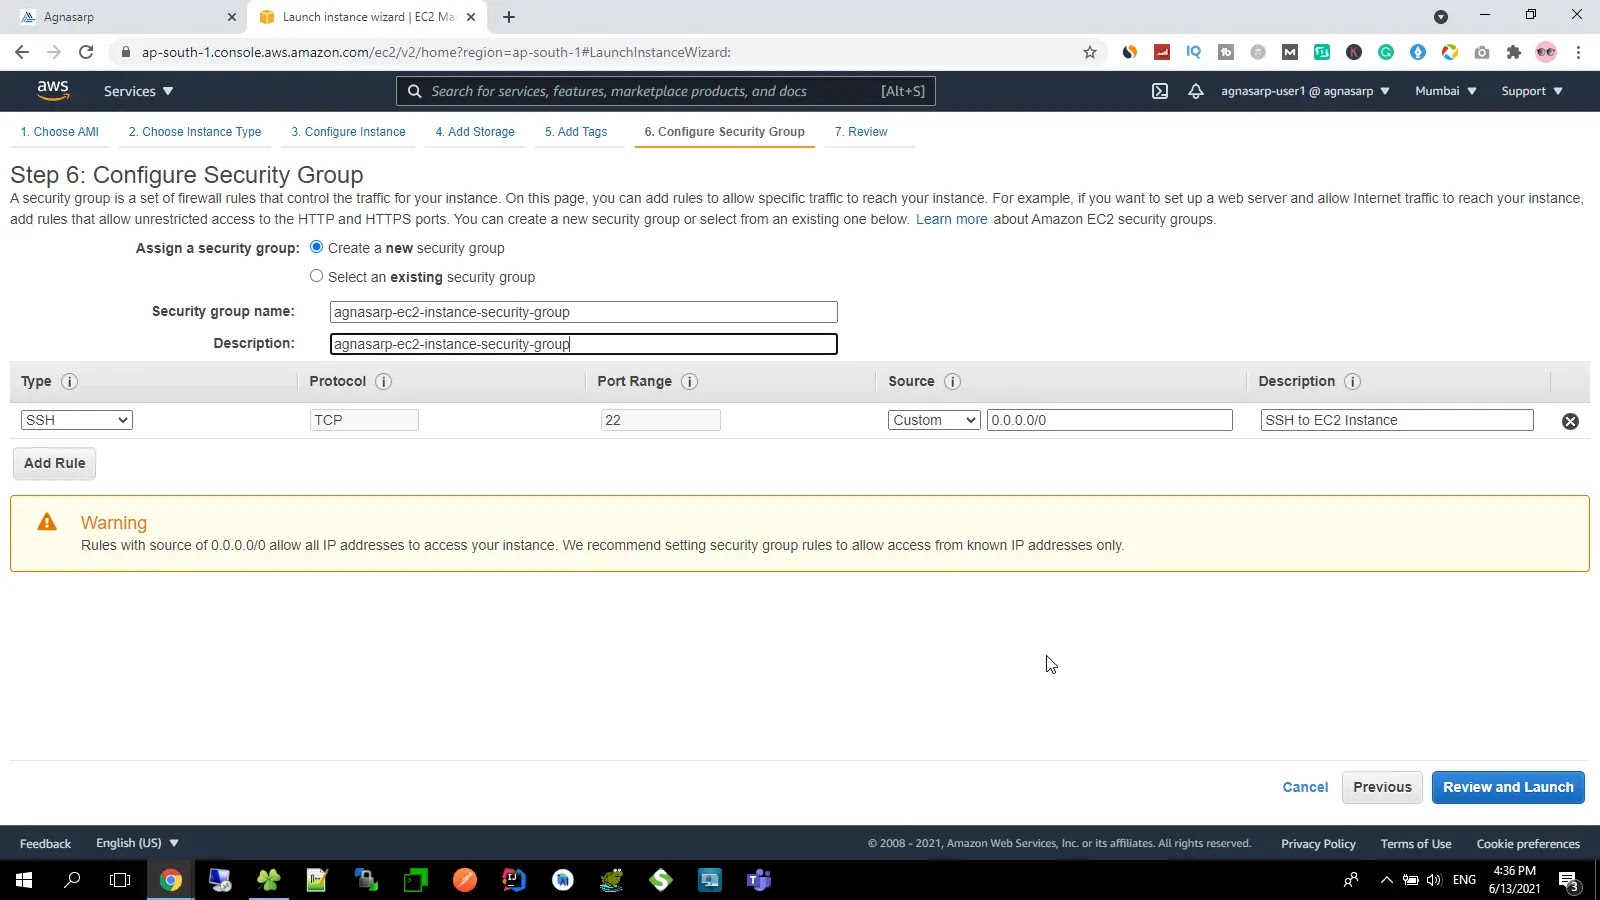Expand the Services menu
1600x900 pixels.
pyautogui.click(x=138, y=91)
